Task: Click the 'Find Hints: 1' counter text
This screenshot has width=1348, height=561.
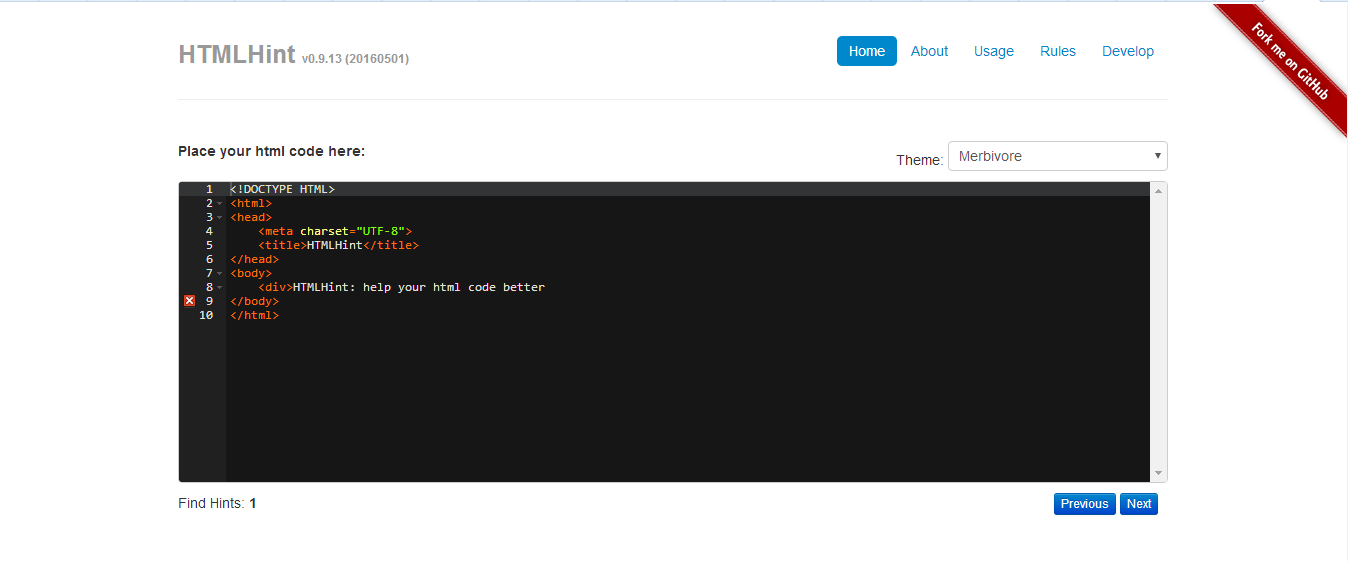Action: 217,503
